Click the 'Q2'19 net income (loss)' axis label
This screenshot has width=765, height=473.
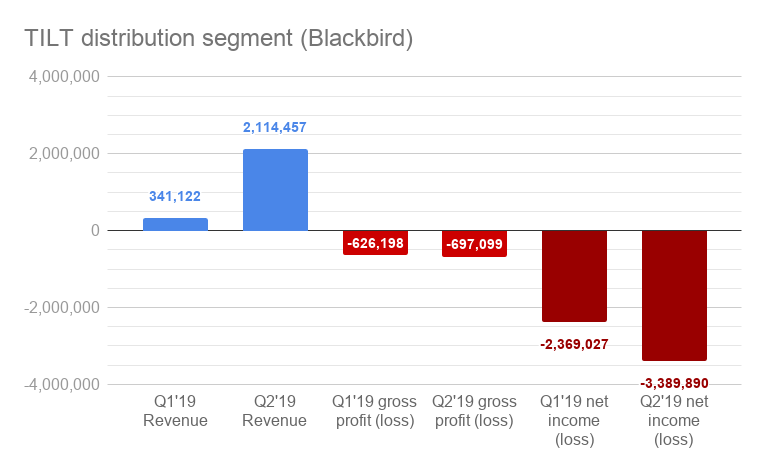coord(674,420)
